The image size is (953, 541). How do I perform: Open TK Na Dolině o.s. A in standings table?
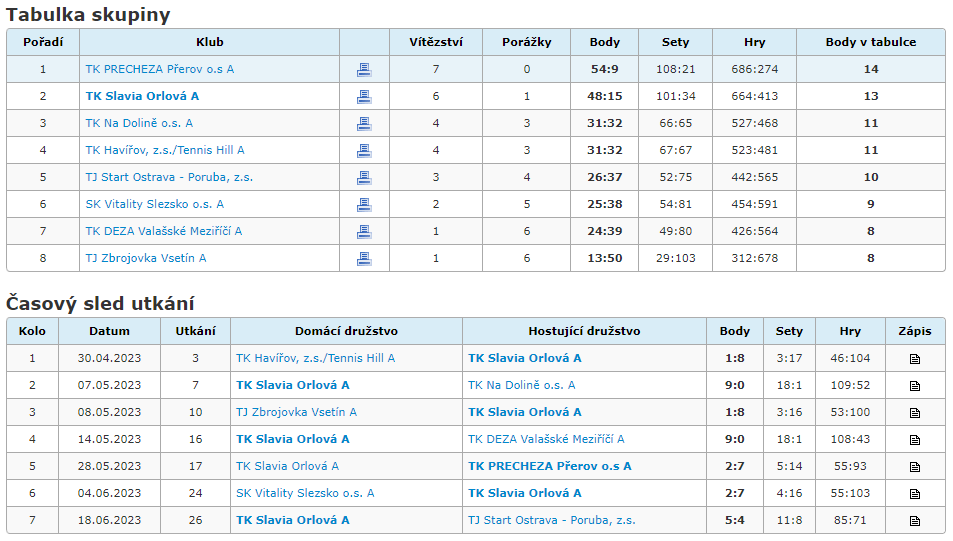click(139, 123)
